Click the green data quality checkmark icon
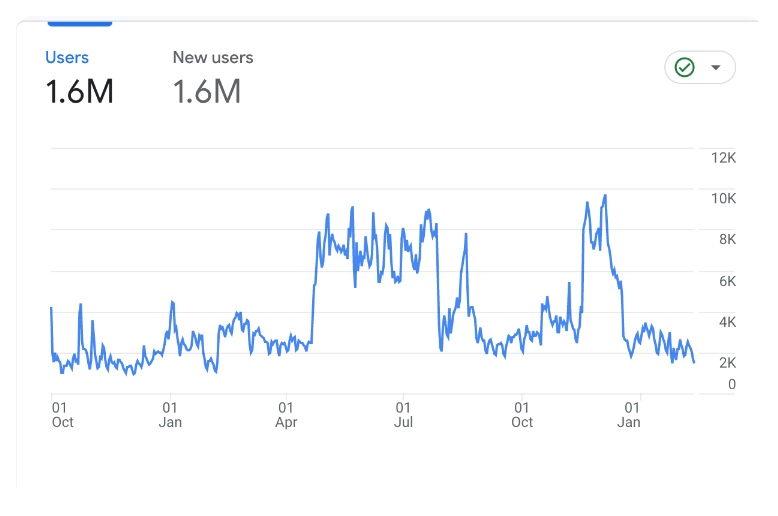This screenshot has width=778, height=516. (685, 67)
